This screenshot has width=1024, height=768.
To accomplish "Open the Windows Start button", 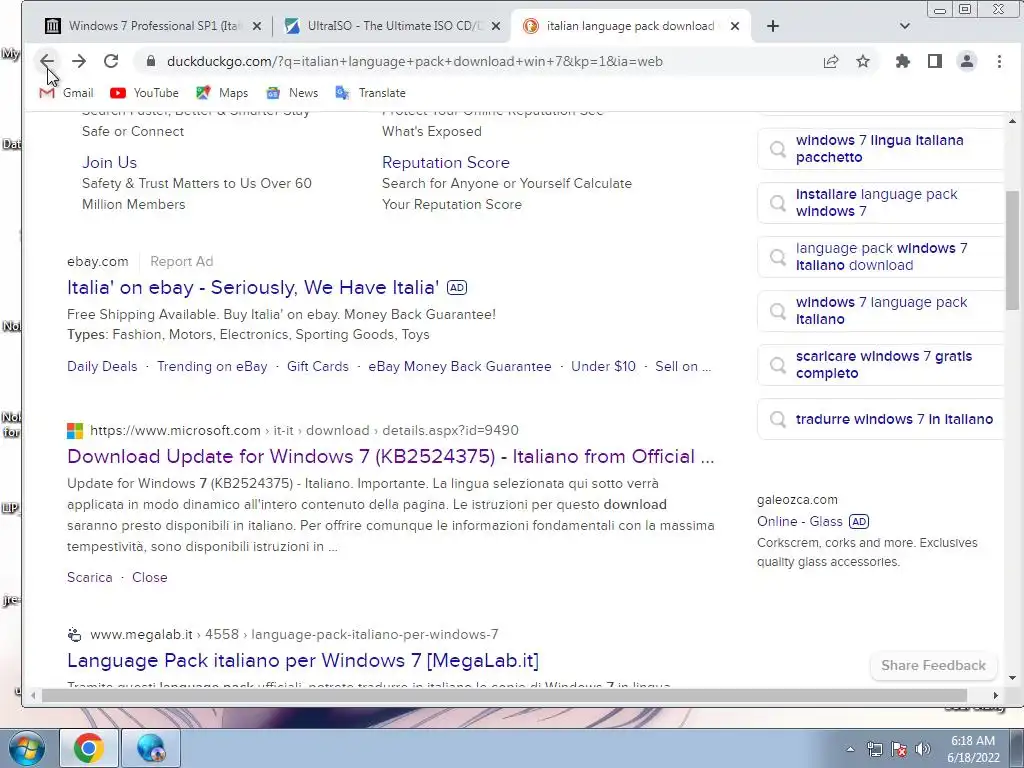I will [27, 748].
